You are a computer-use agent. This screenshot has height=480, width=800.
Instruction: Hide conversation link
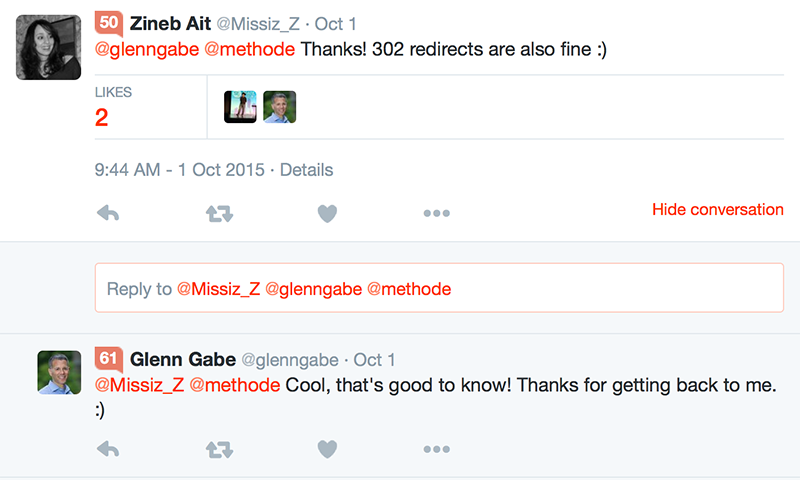tap(718, 209)
